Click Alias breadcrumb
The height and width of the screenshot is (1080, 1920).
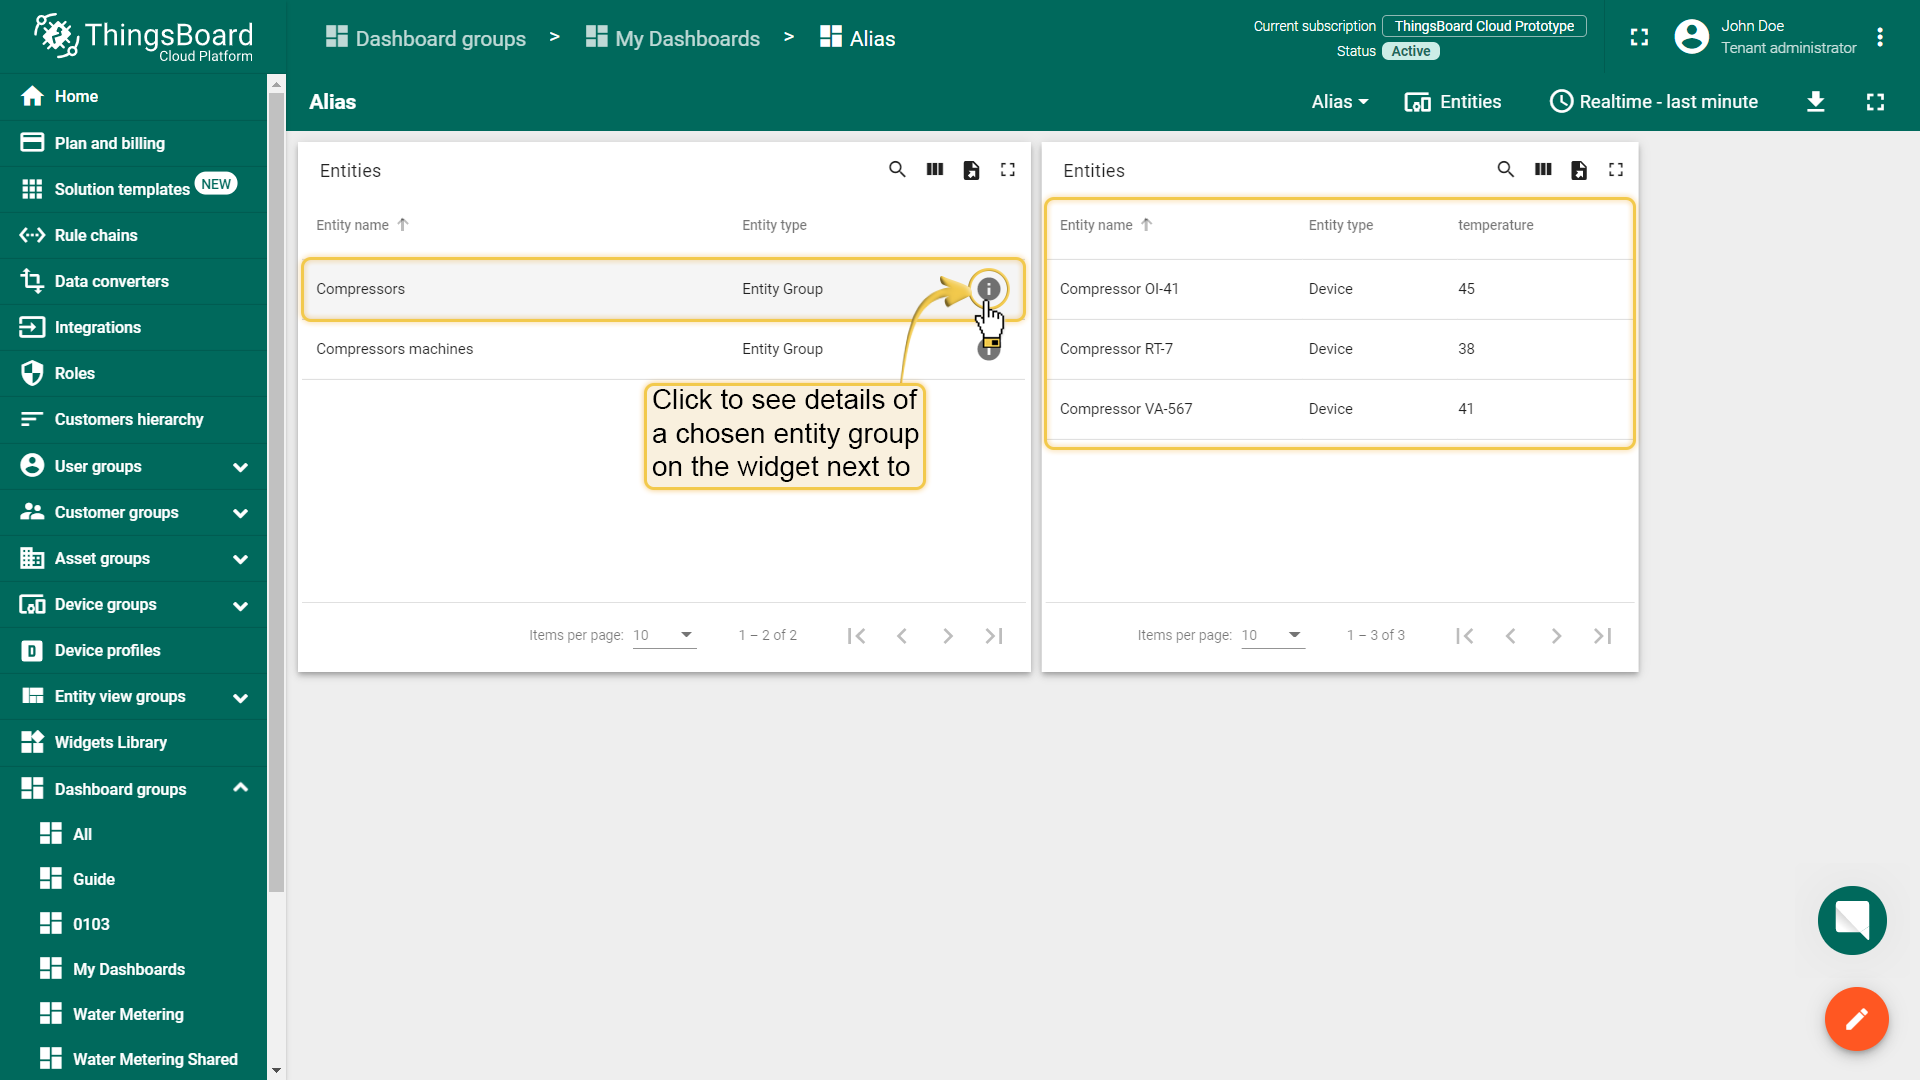[858, 38]
